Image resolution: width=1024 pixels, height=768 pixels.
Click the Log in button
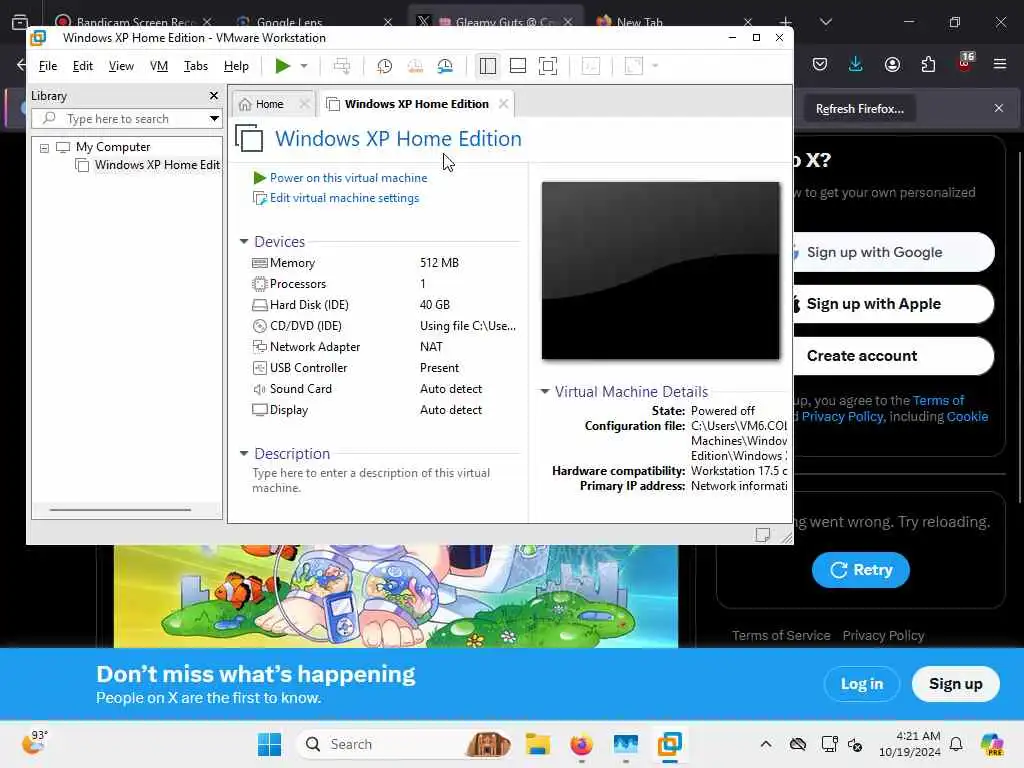tap(861, 684)
